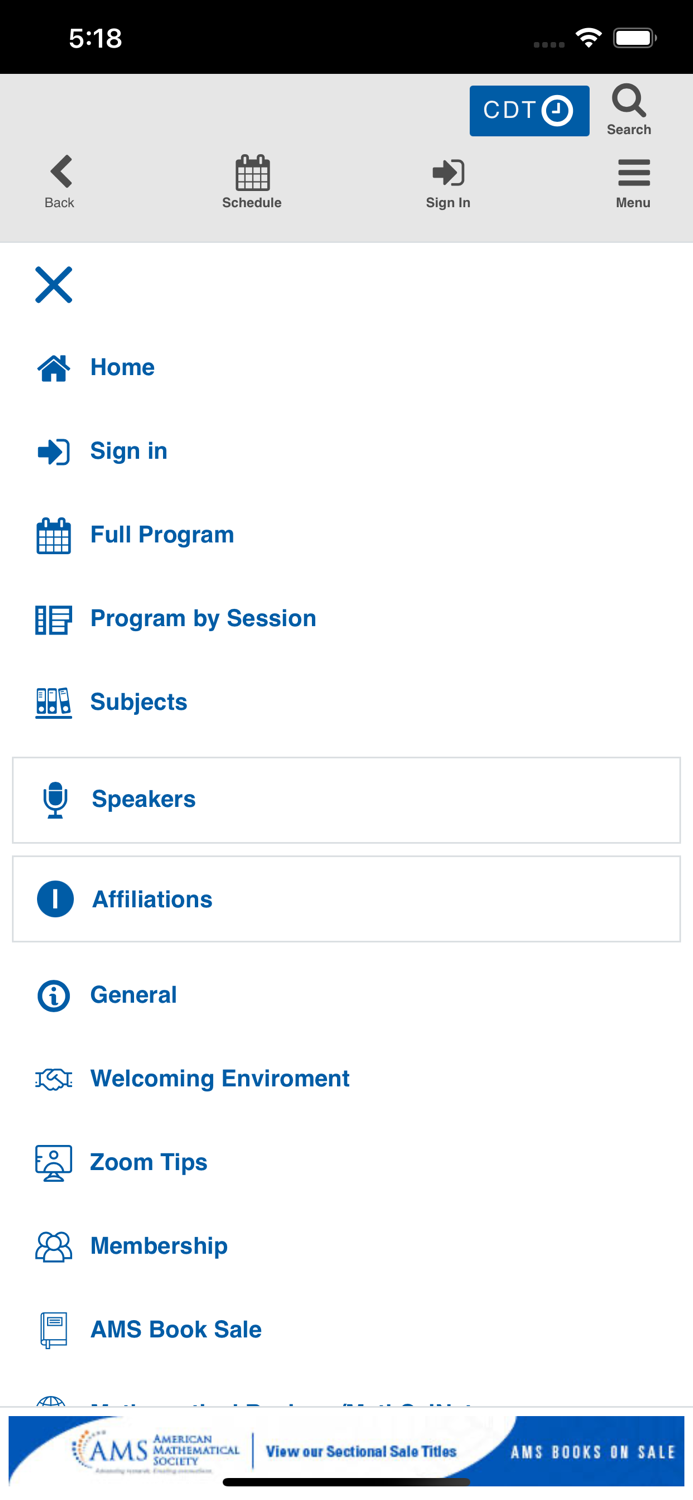This screenshot has height=1500, width=693.
Task: Select Home in the menu
Action: 122,367
